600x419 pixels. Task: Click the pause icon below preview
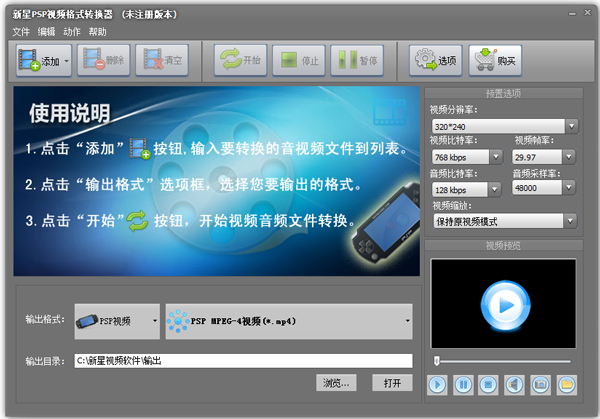tap(463, 385)
